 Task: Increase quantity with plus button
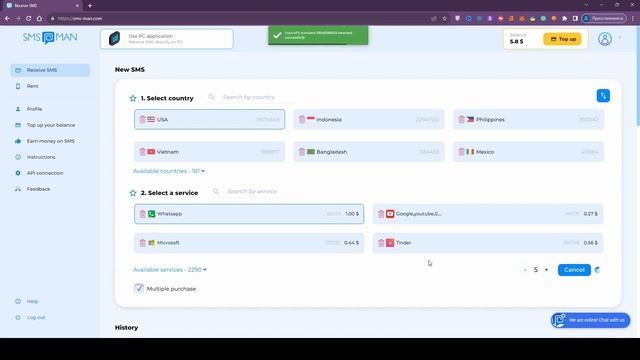(546, 270)
